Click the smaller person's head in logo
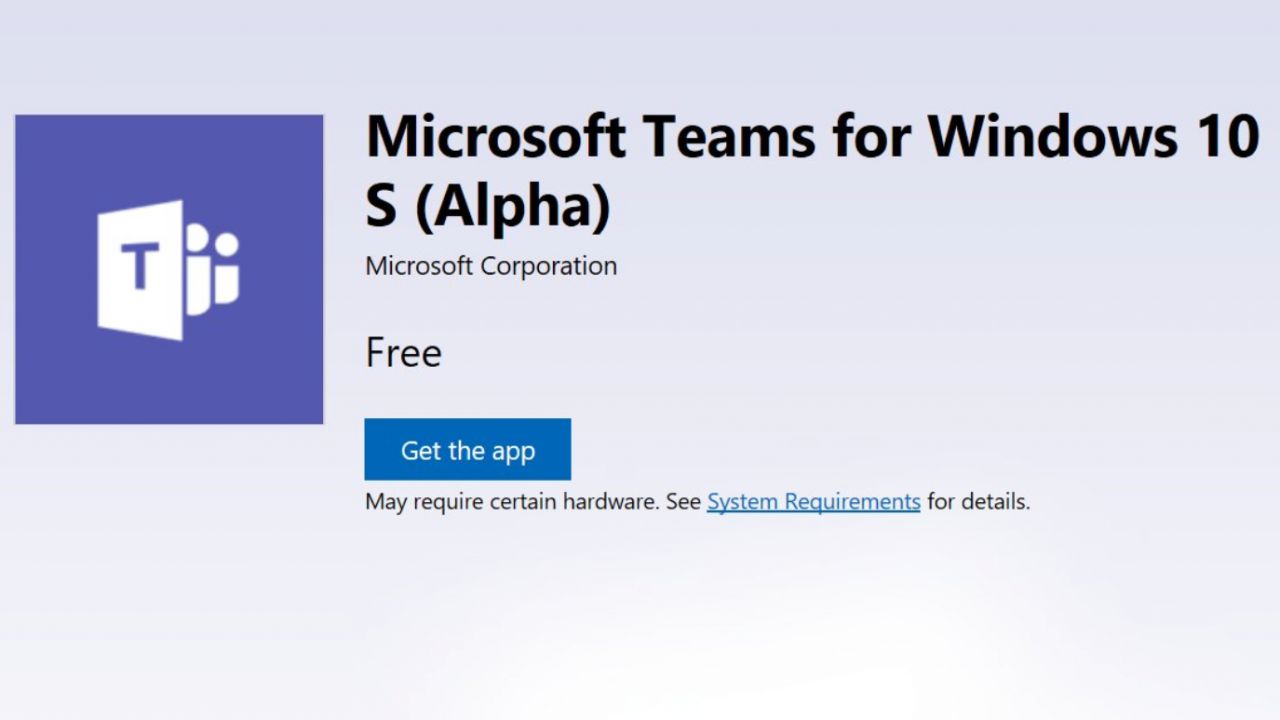1280x720 pixels. tap(227, 246)
